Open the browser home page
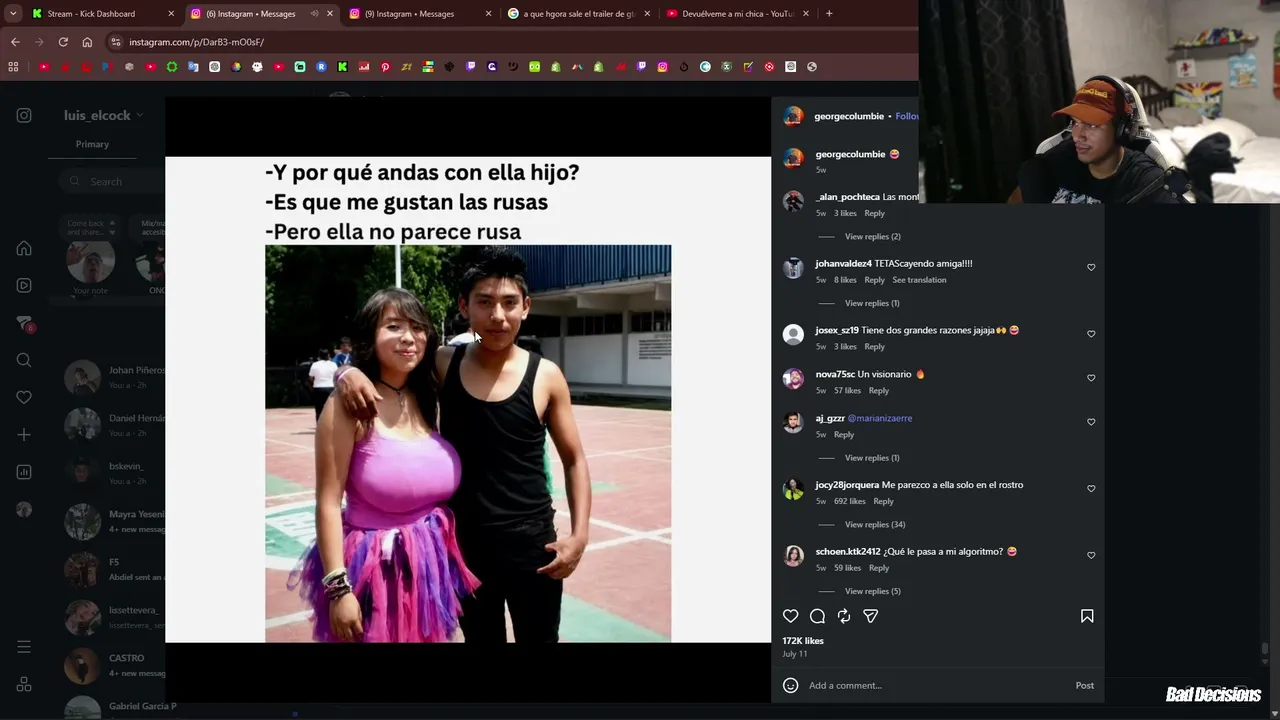The image size is (1280, 720). 87,42
